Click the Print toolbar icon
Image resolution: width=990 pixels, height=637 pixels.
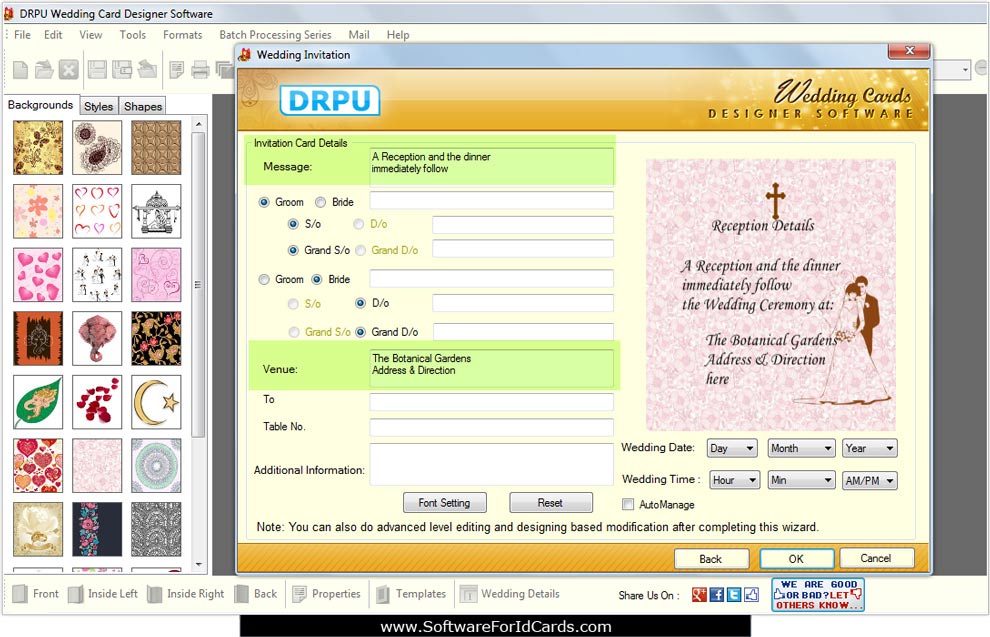200,69
